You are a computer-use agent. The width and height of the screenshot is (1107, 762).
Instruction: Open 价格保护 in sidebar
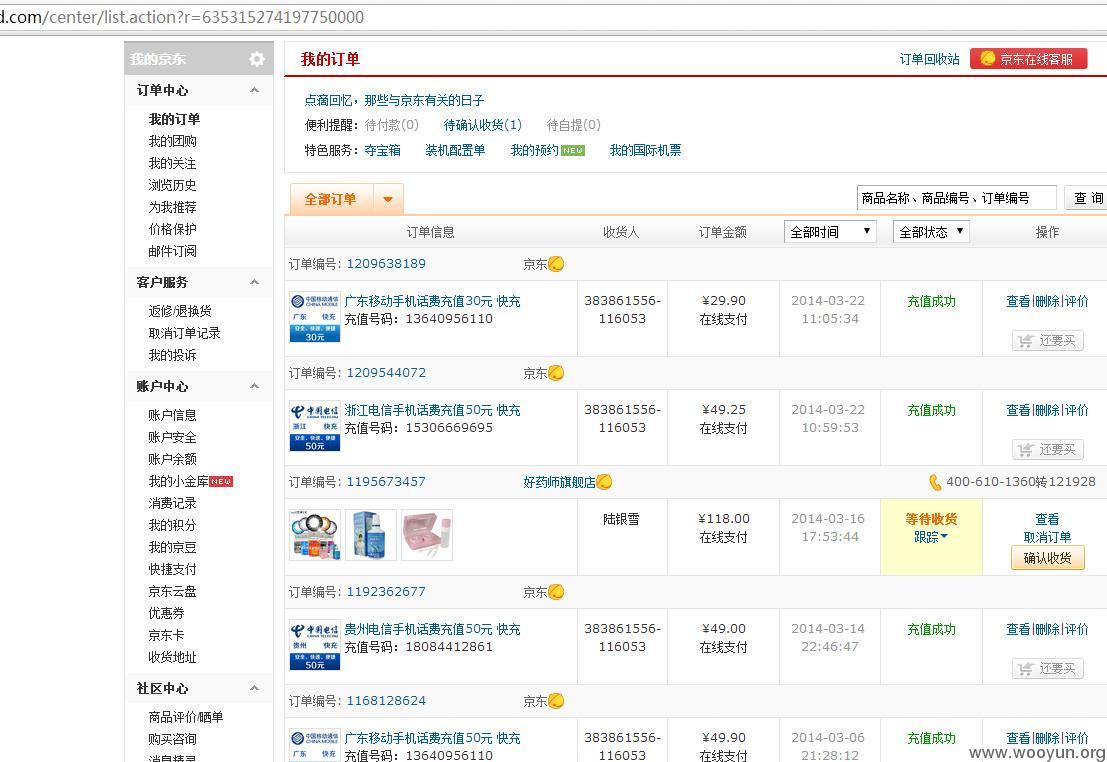172,229
